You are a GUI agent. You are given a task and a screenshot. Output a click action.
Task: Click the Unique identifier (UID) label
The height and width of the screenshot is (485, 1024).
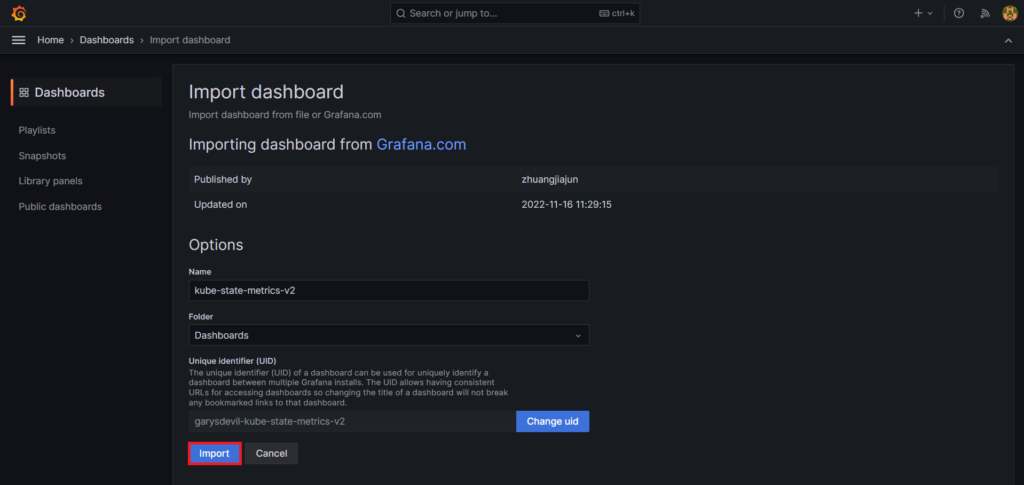tap(233, 360)
